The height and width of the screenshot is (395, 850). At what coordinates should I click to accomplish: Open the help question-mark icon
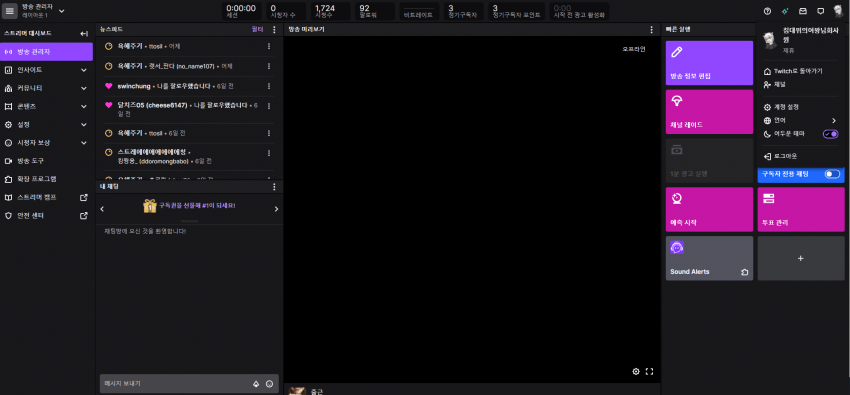767,11
